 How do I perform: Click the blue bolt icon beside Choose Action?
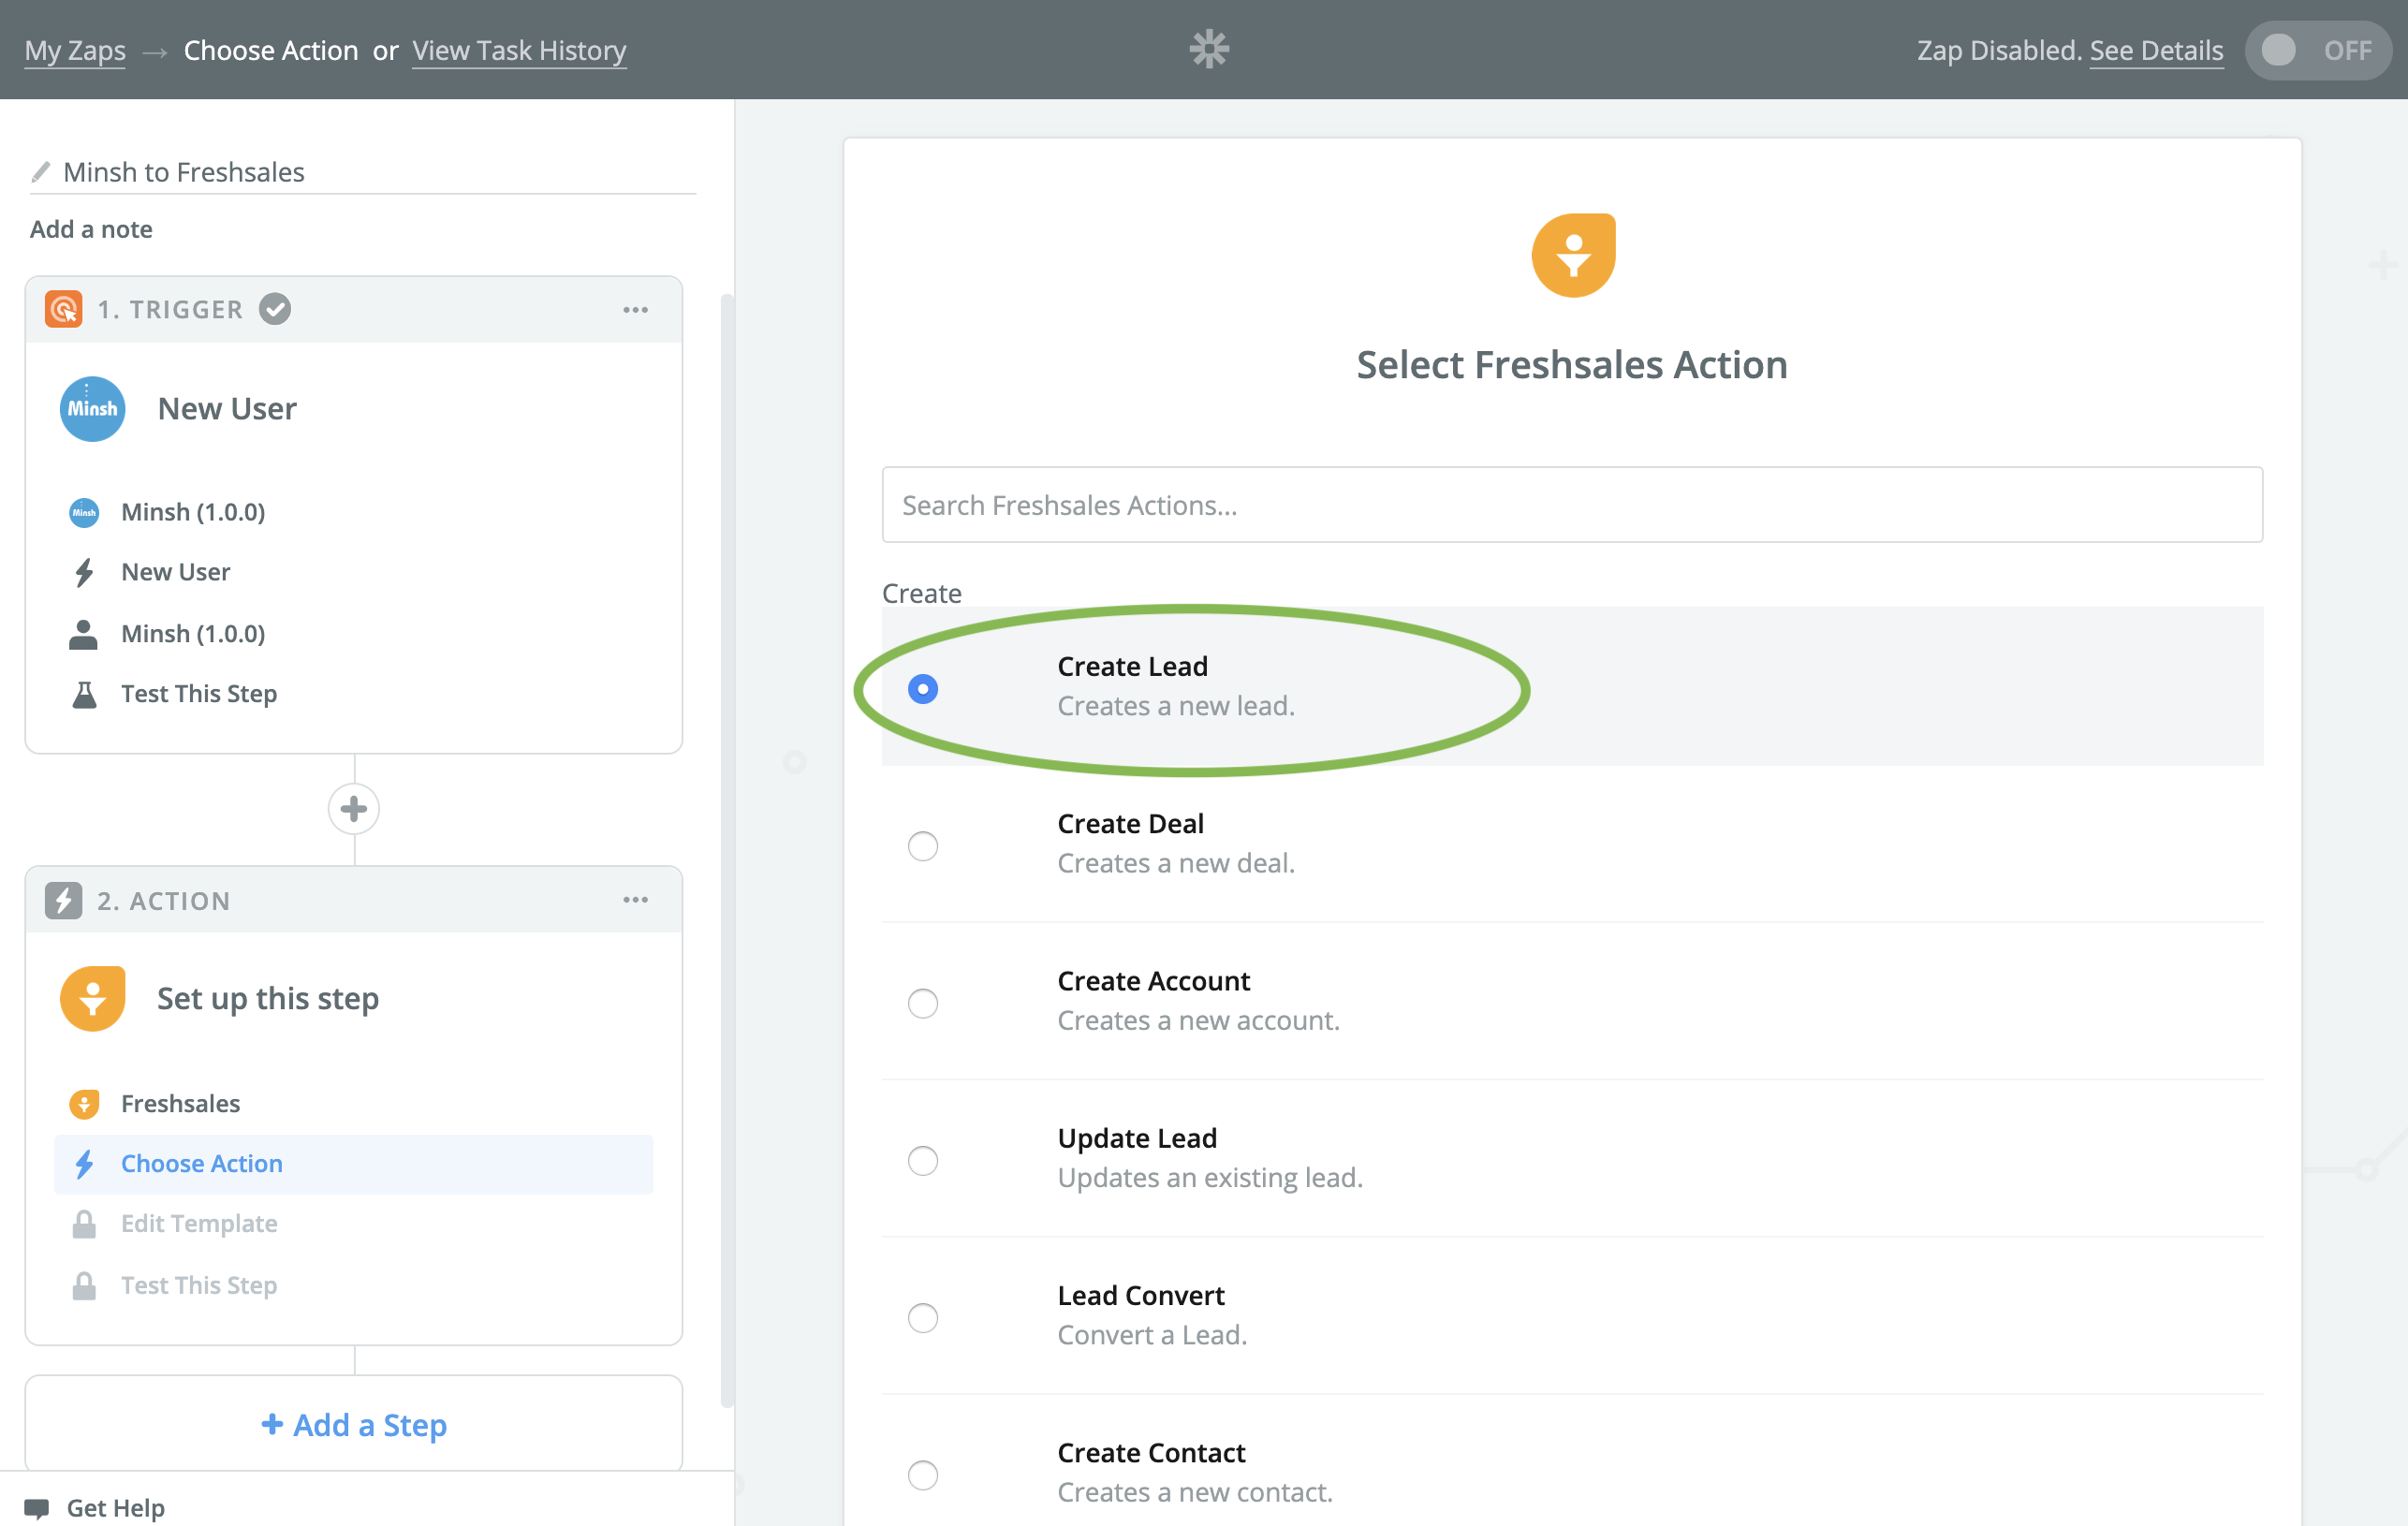pos(84,1163)
